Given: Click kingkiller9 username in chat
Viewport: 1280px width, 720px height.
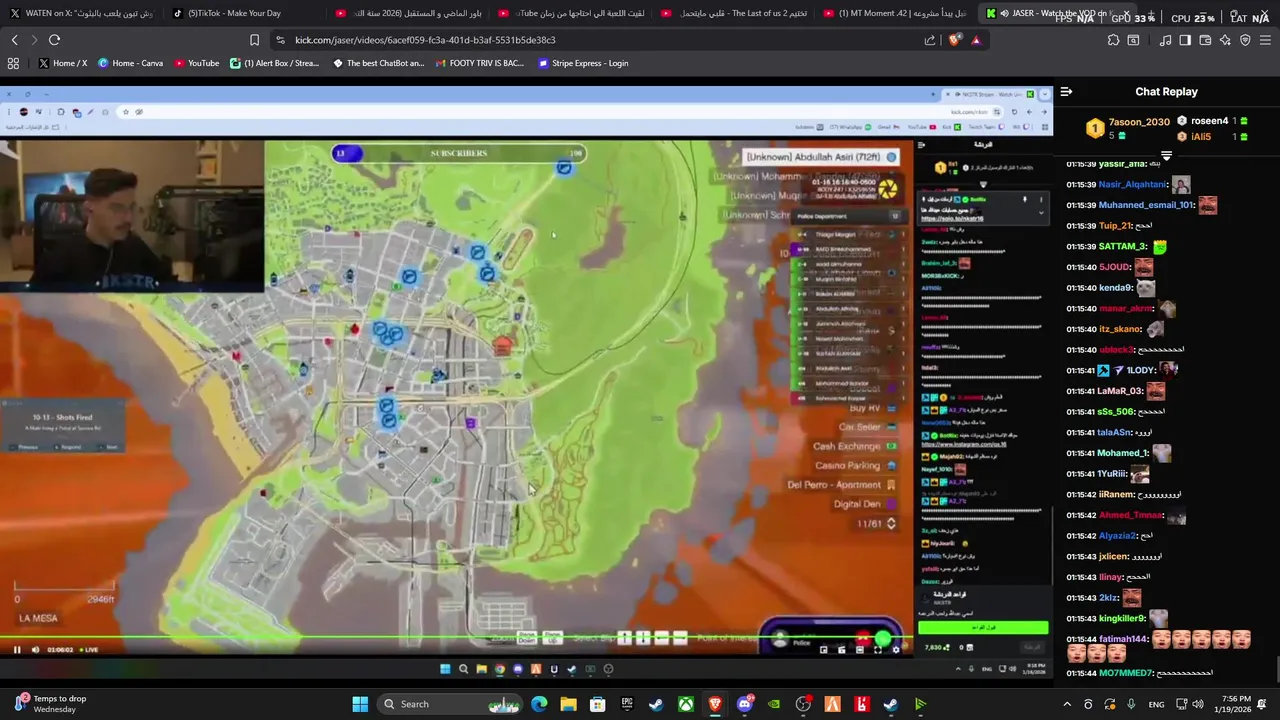Looking at the screenshot, I should tap(1122, 619).
